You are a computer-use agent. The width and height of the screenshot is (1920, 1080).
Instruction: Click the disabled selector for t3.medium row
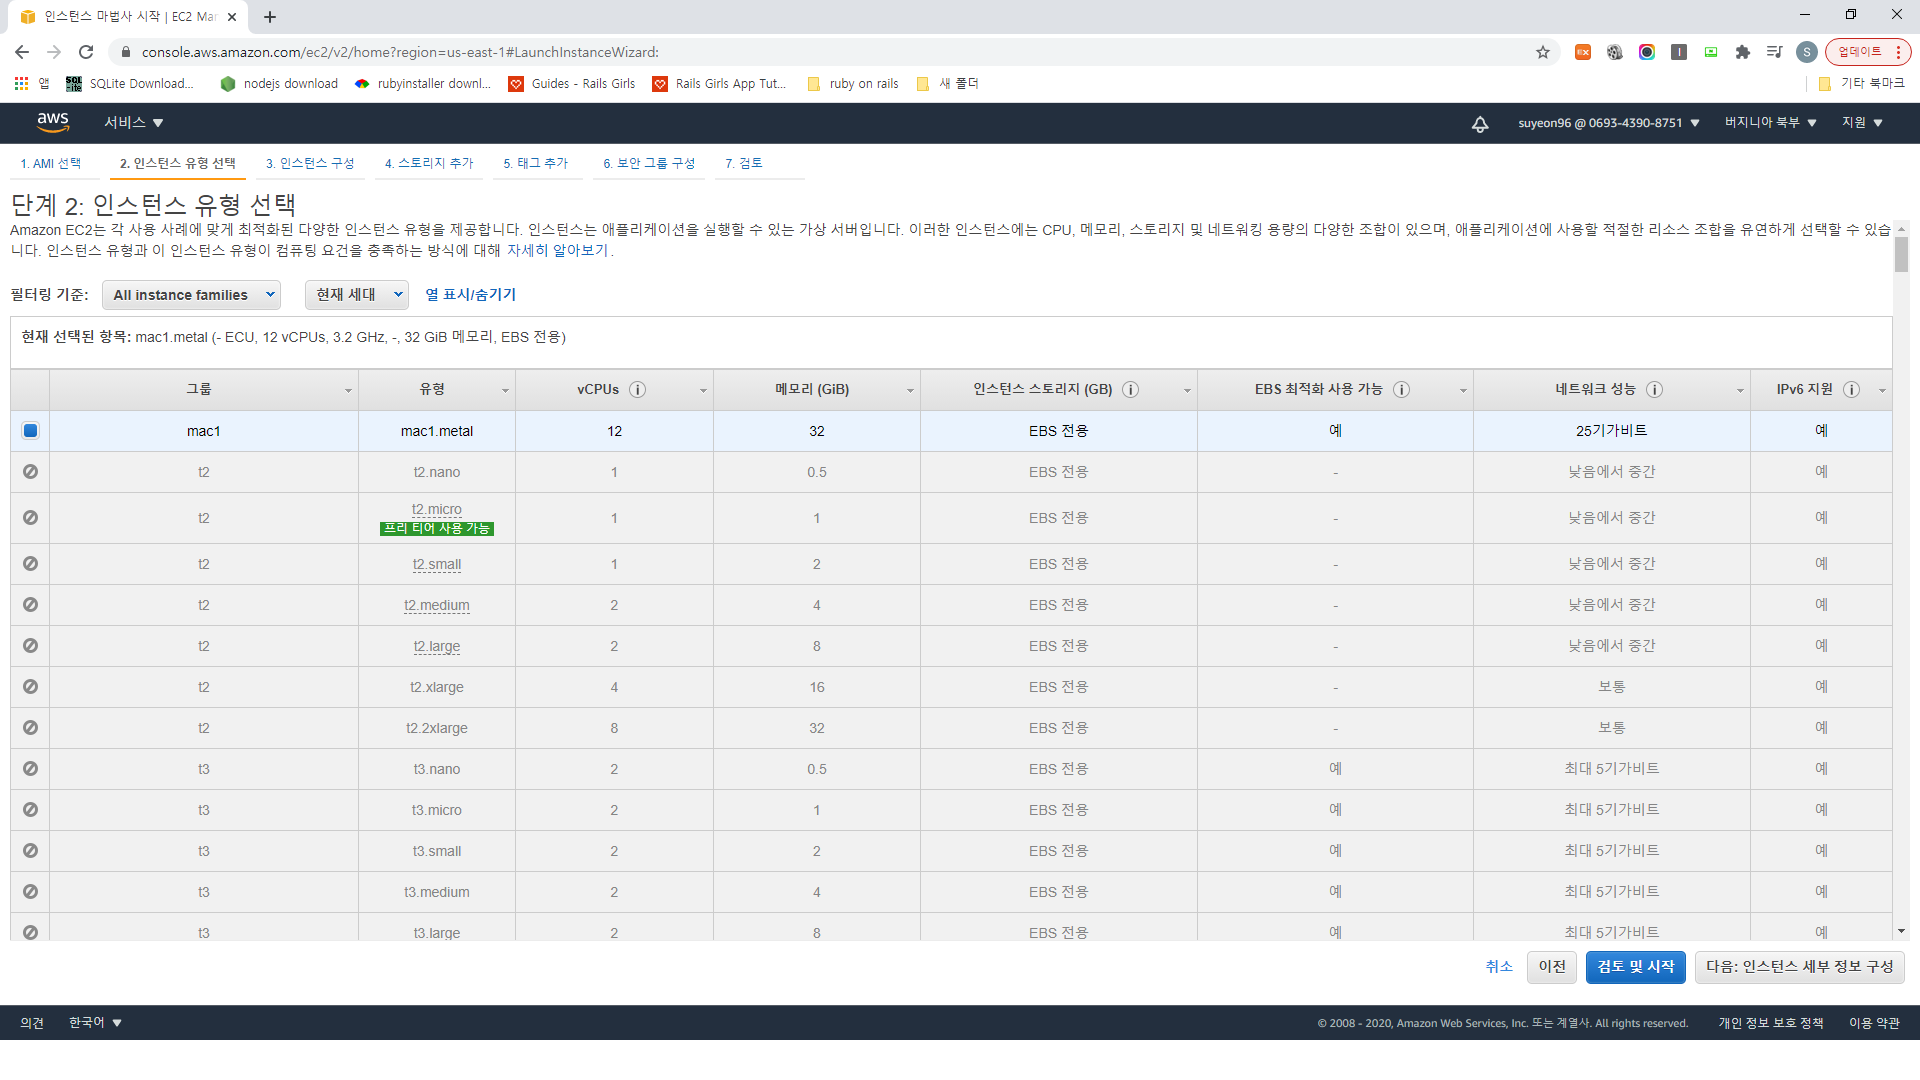(30, 892)
